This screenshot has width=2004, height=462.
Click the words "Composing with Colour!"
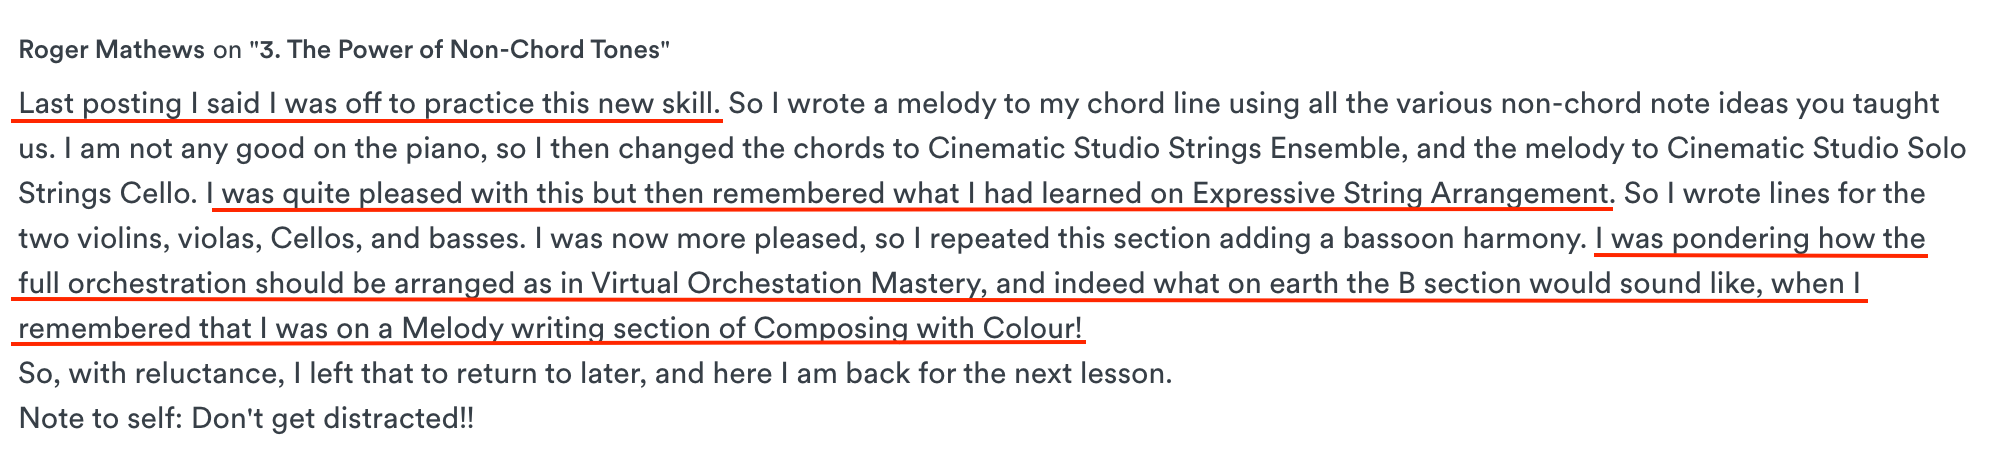[x=917, y=329]
